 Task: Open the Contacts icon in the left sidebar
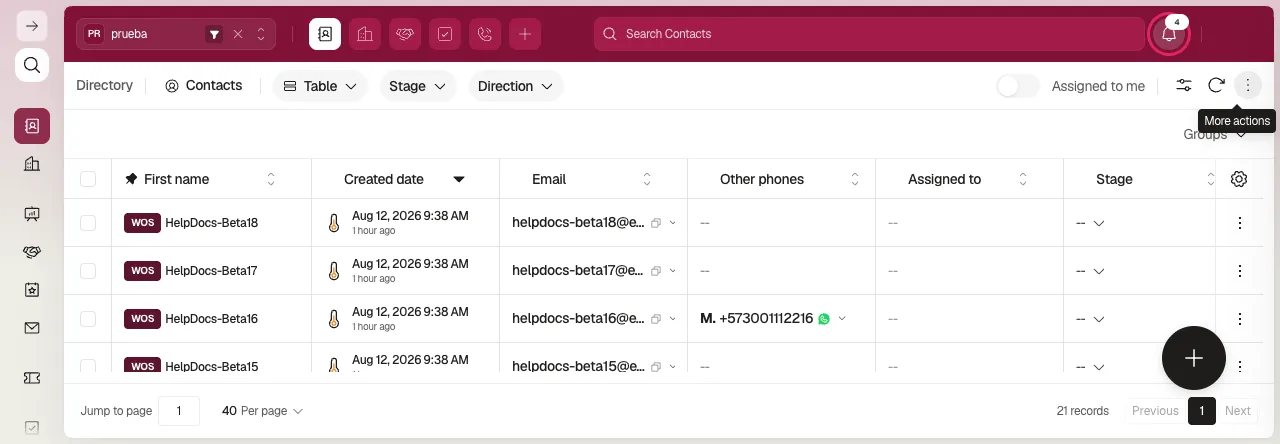[x=32, y=126]
